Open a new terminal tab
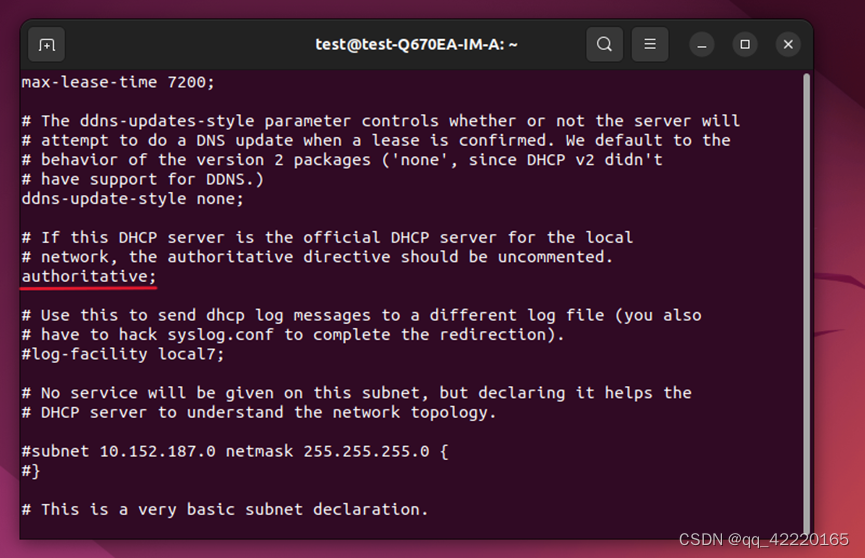 (x=46, y=45)
